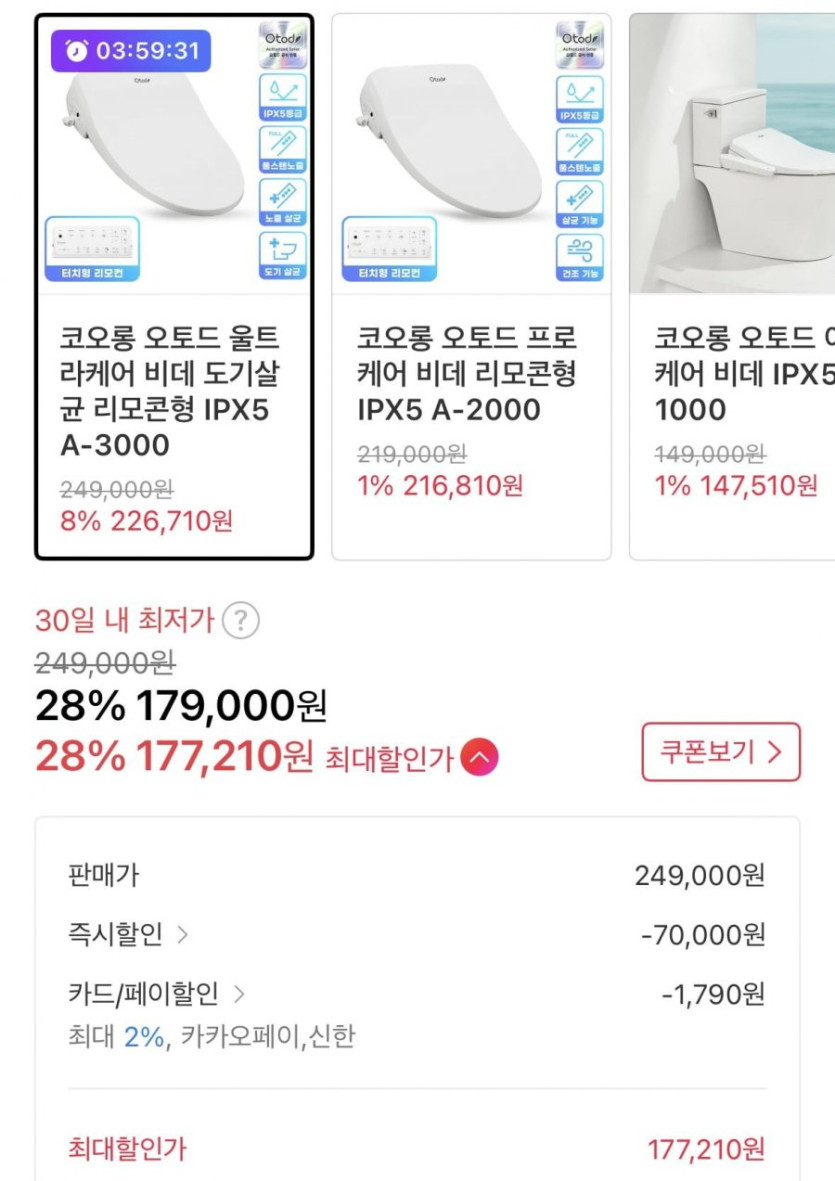Click the 2% card discount rate text

pos(143,1037)
